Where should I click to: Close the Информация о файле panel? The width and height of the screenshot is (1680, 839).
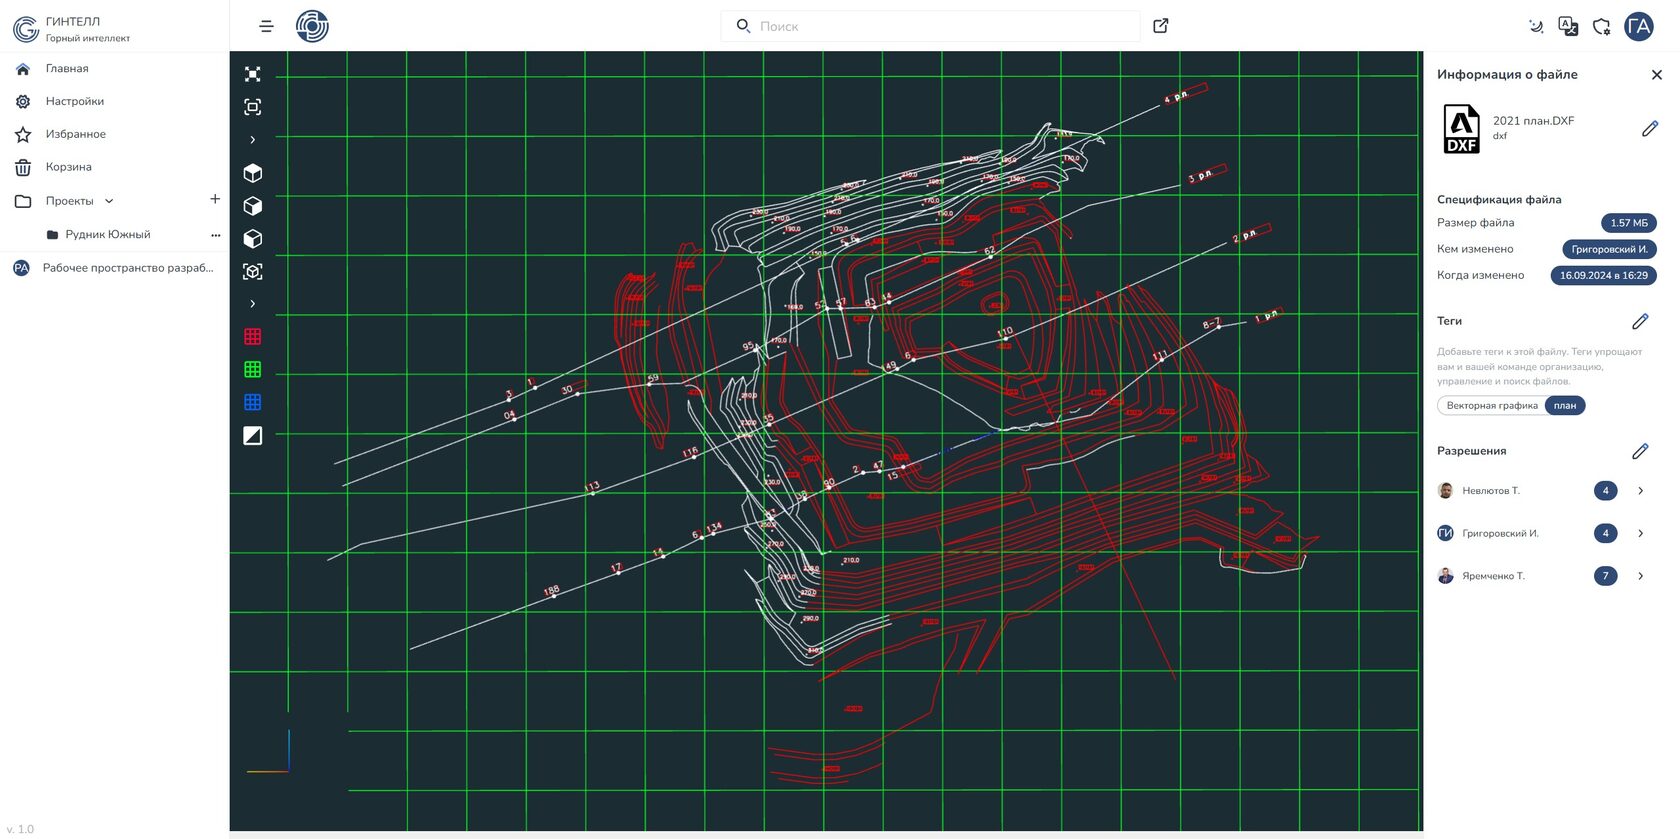pyautogui.click(x=1657, y=75)
